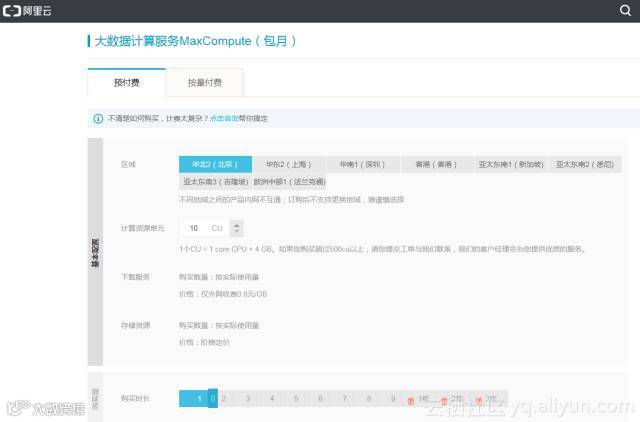Screen dimensions: 640x422
Task: Decrease CU count with down arrow
Action: coord(236,232)
